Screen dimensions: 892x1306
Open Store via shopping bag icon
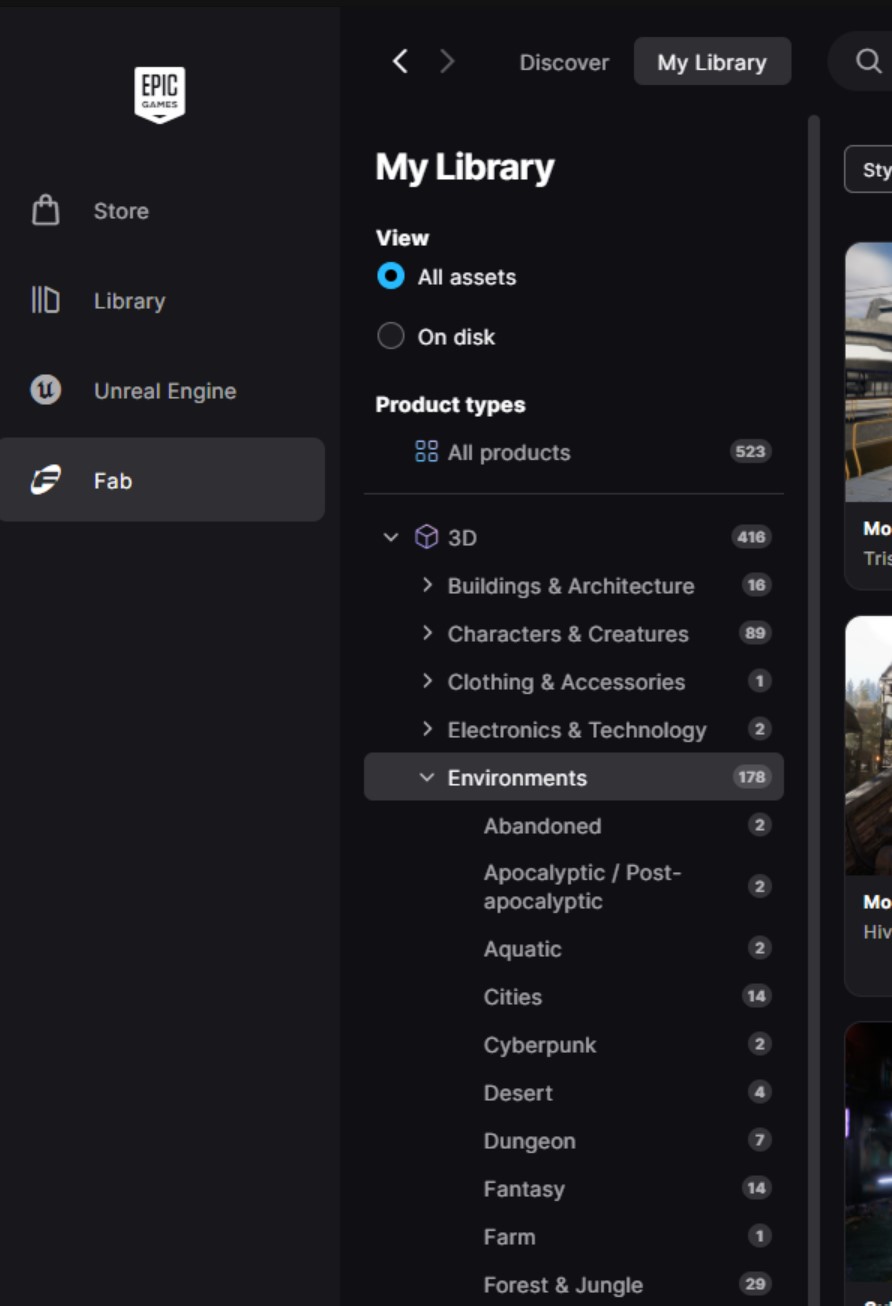46,210
